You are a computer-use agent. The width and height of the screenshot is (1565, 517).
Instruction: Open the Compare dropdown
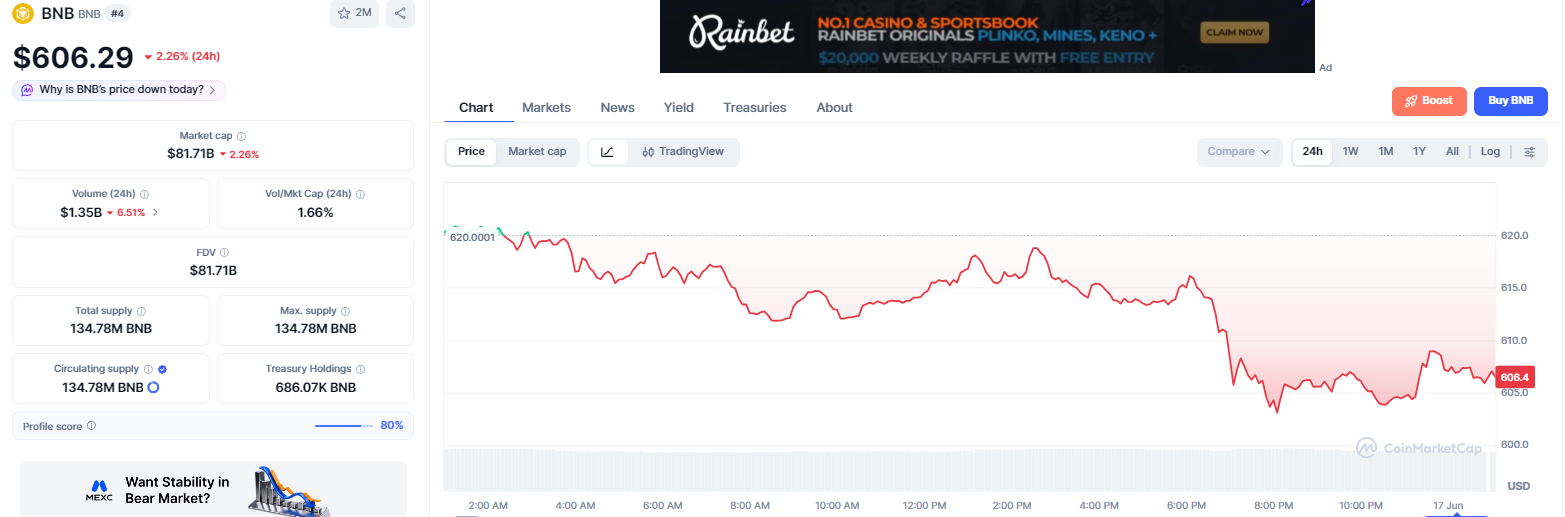1239,152
